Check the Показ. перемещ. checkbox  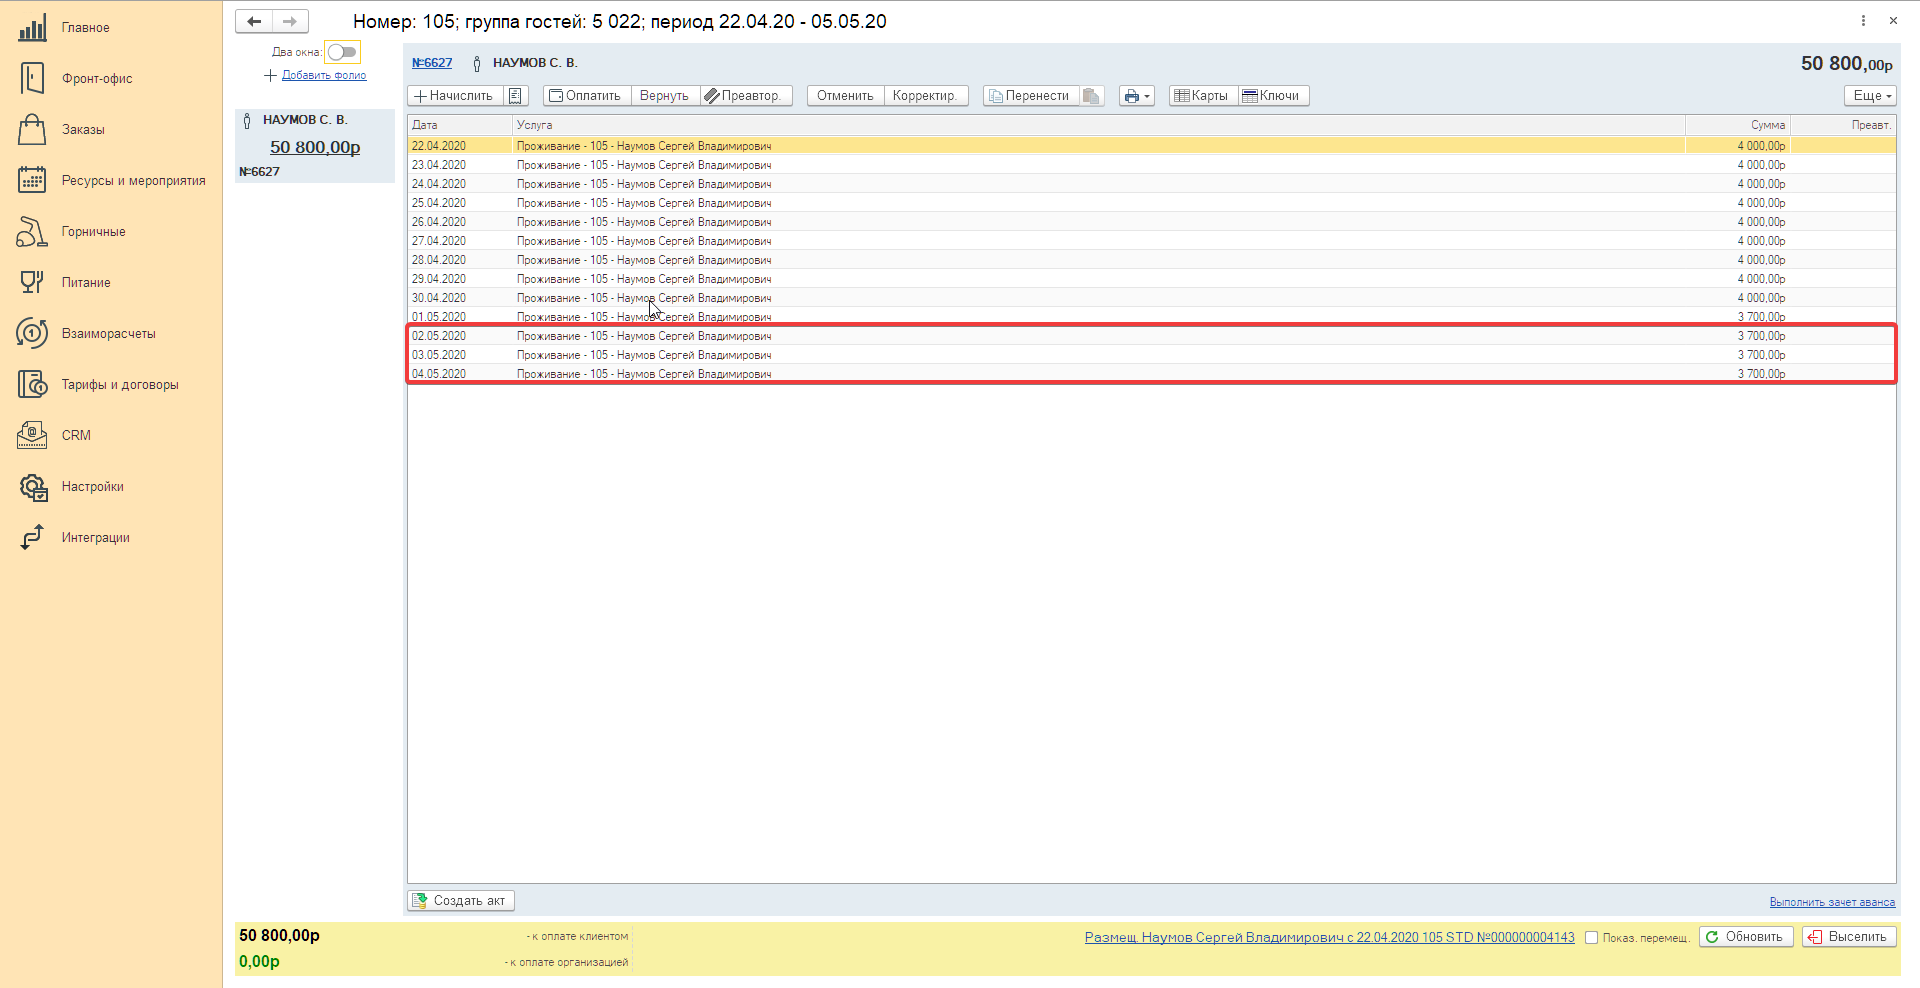point(1591,938)
